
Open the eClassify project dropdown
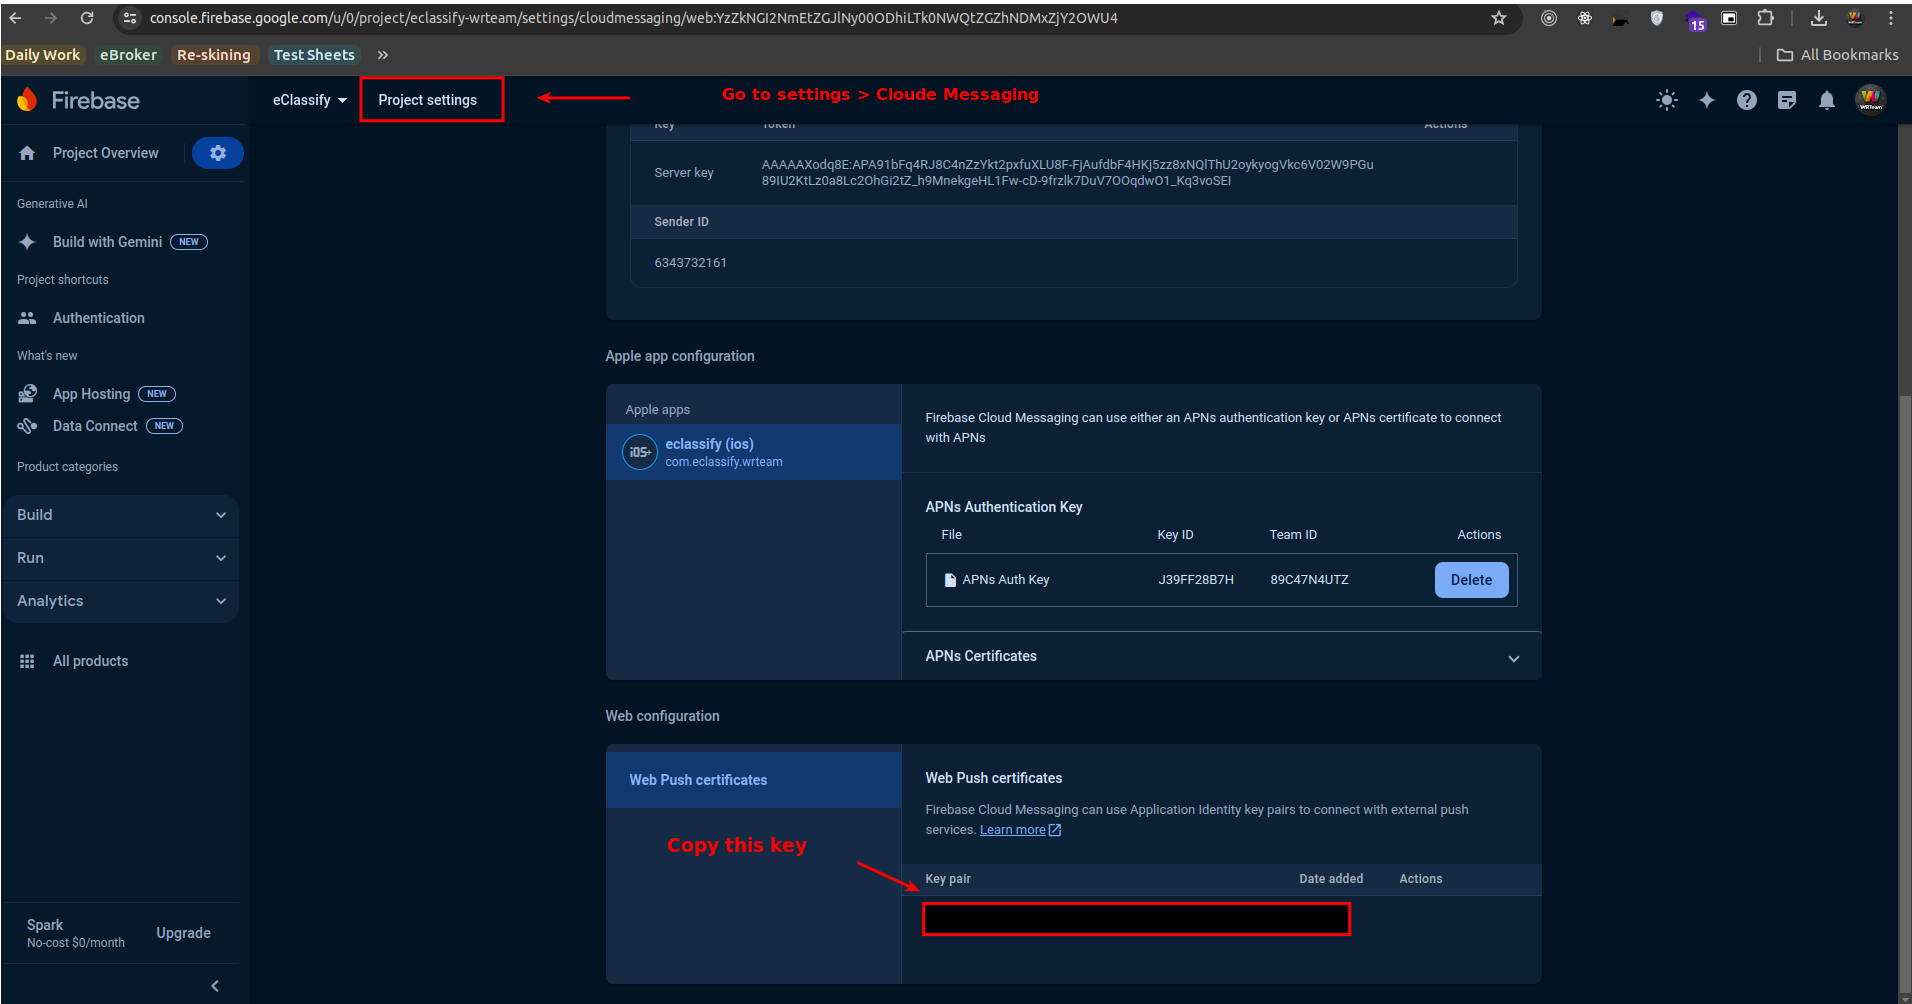click(x=309, y=100)
